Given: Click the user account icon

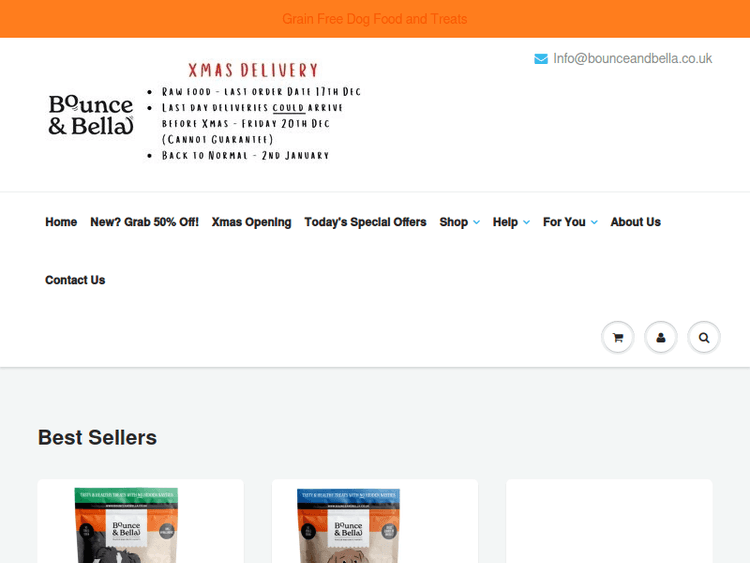Looking at the screenshot, I should coord(660,338).
